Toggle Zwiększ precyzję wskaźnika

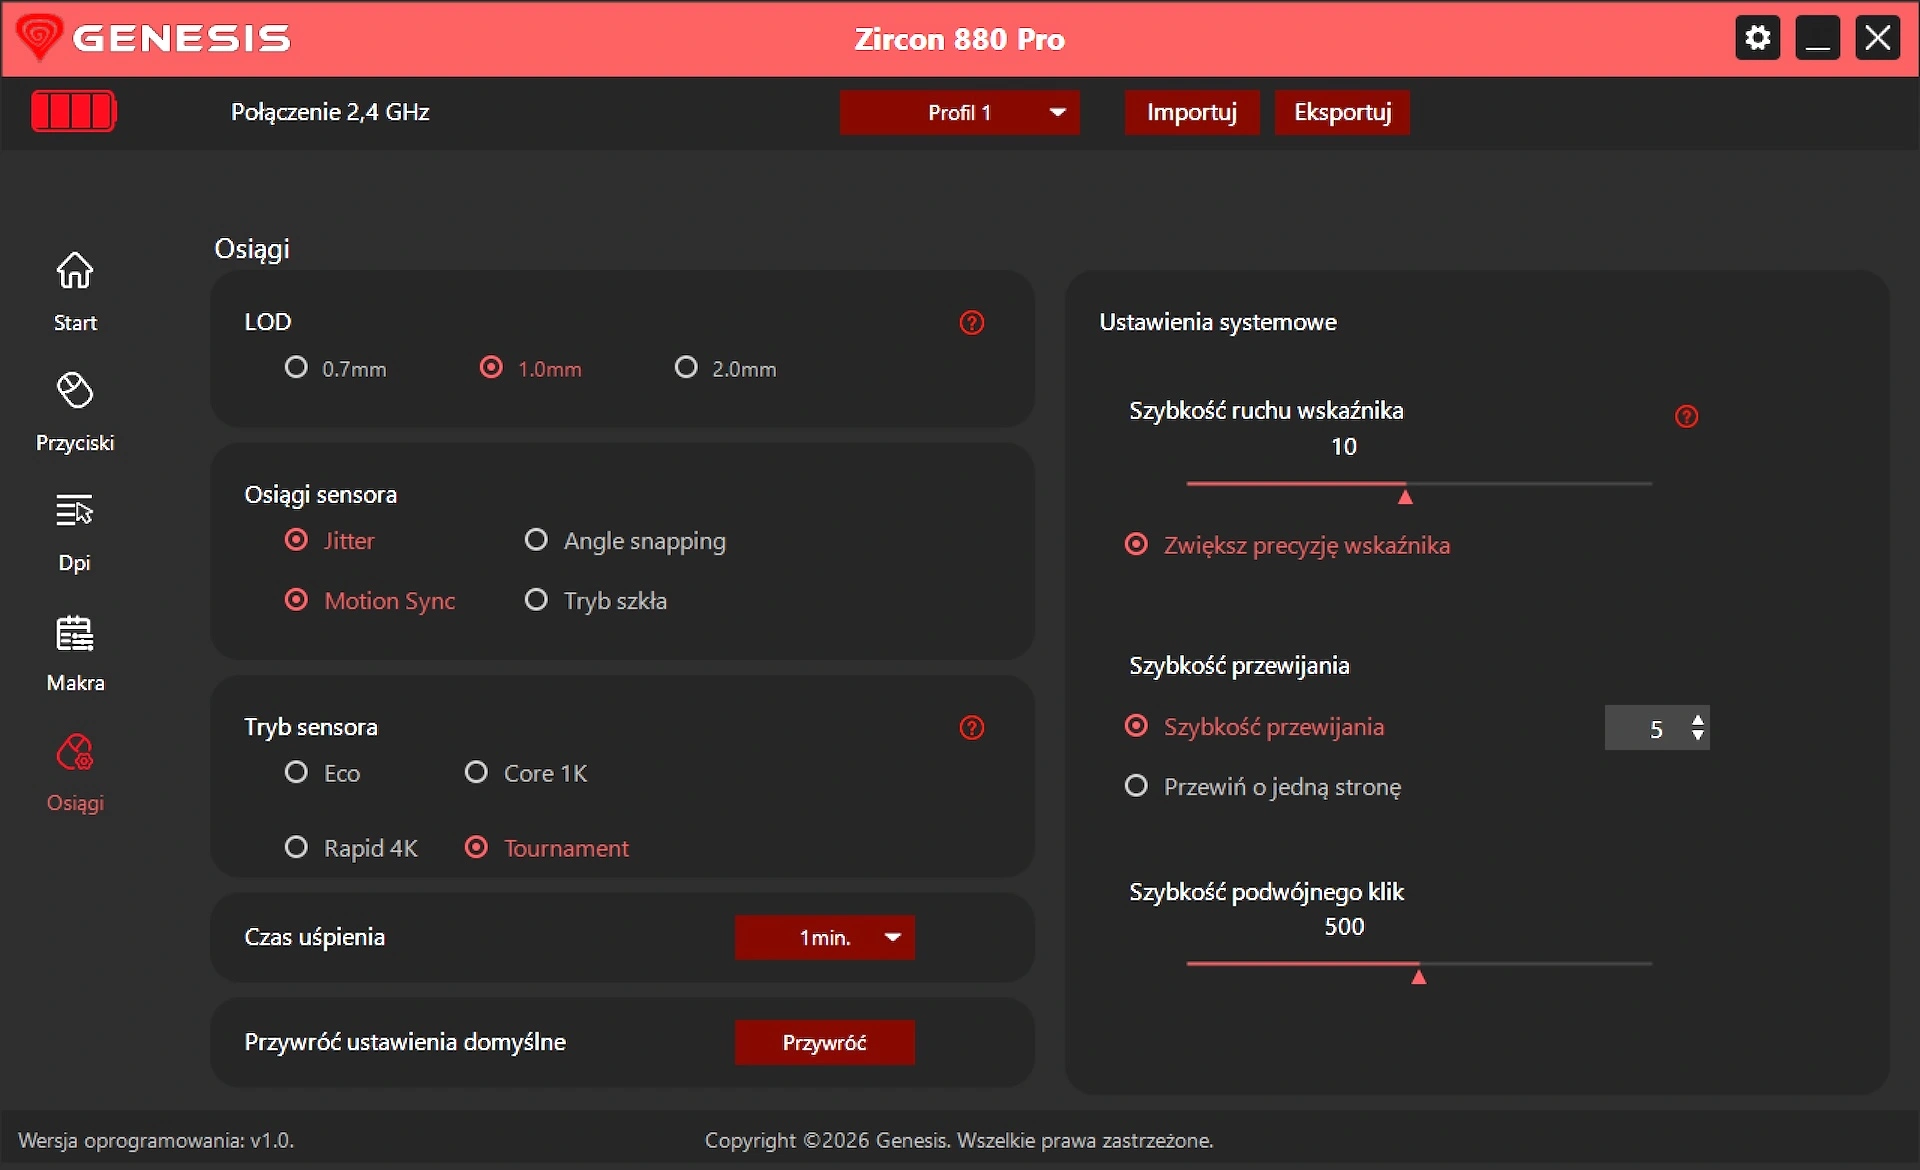[x=1288, y=545]
